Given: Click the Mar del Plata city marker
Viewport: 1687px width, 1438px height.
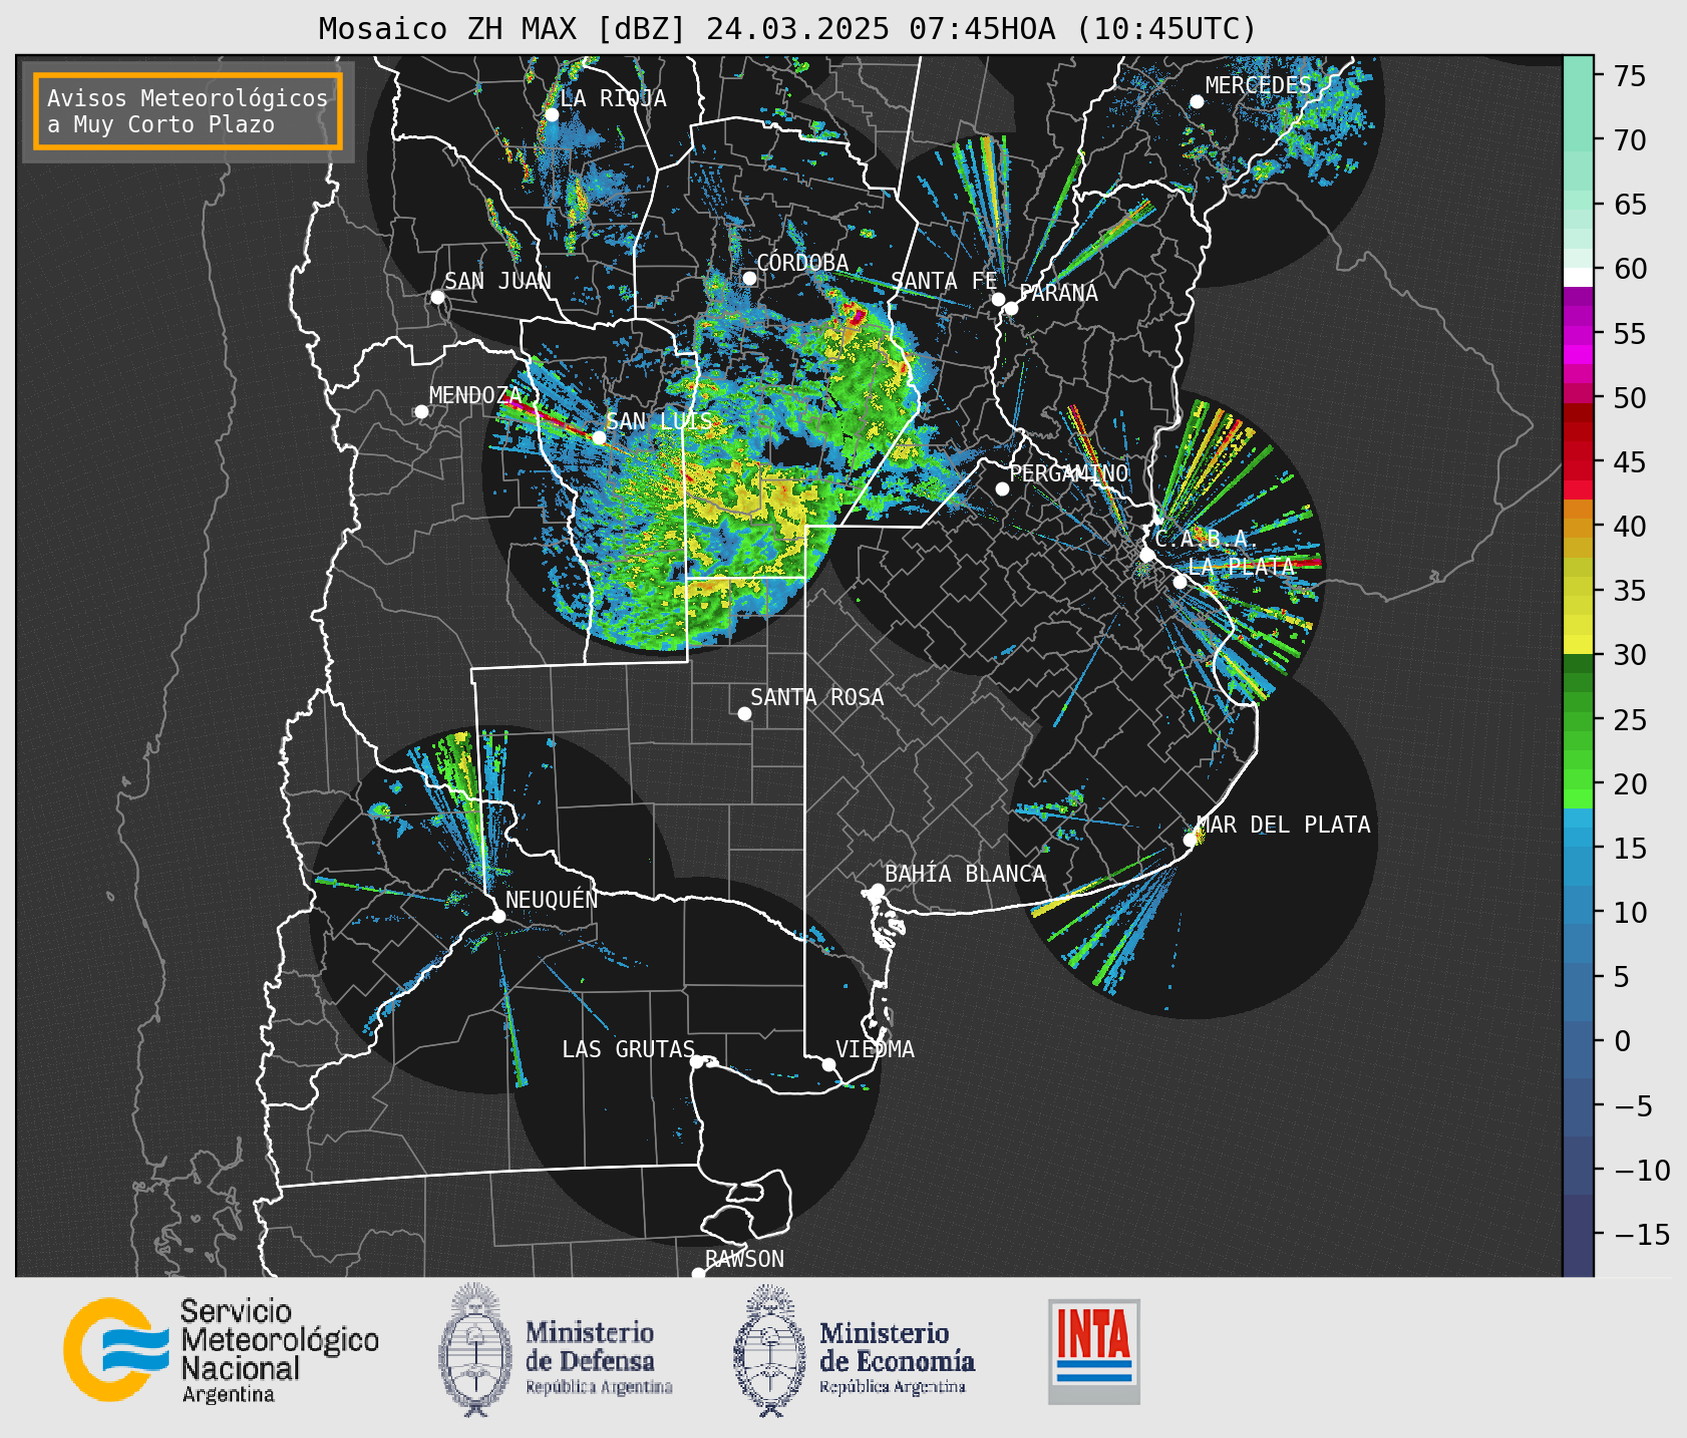Looking at the screenshot, I should pyautogui.click(x=1189, y=840).
